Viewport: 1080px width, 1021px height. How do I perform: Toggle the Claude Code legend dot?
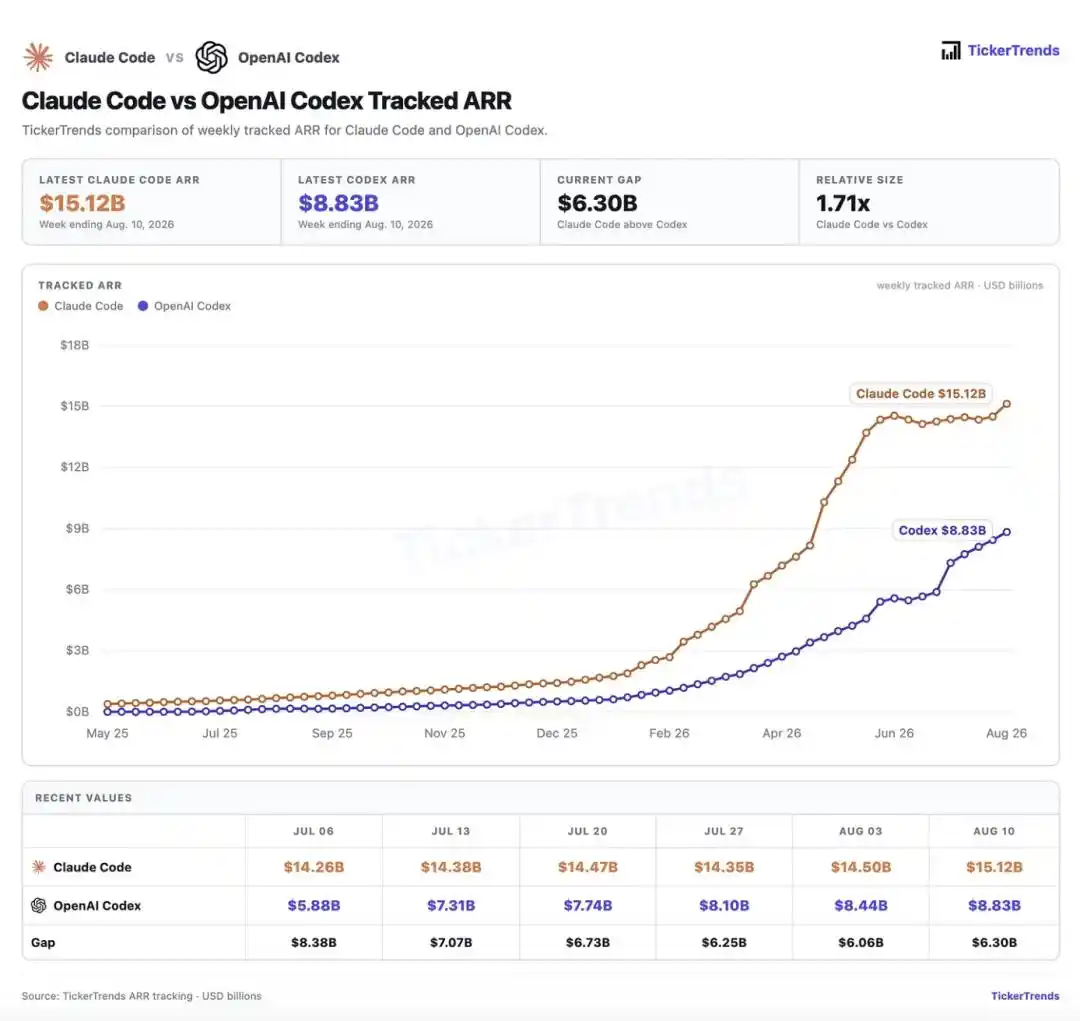[43, 306]
